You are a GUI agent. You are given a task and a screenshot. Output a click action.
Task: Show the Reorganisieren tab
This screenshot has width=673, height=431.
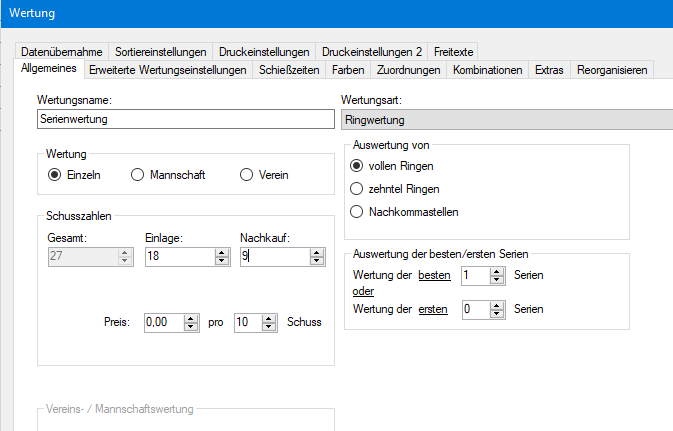click(613, 70)
